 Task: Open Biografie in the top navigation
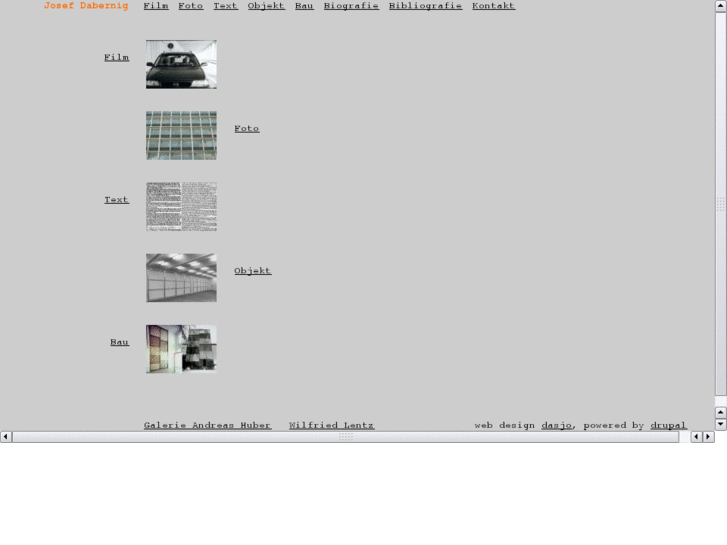(x=351, y=6)
